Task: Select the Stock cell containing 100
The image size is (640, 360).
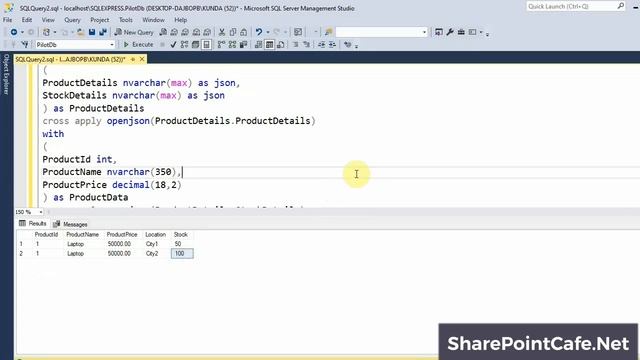Action: pyautogui.click(x=182, y=253)
